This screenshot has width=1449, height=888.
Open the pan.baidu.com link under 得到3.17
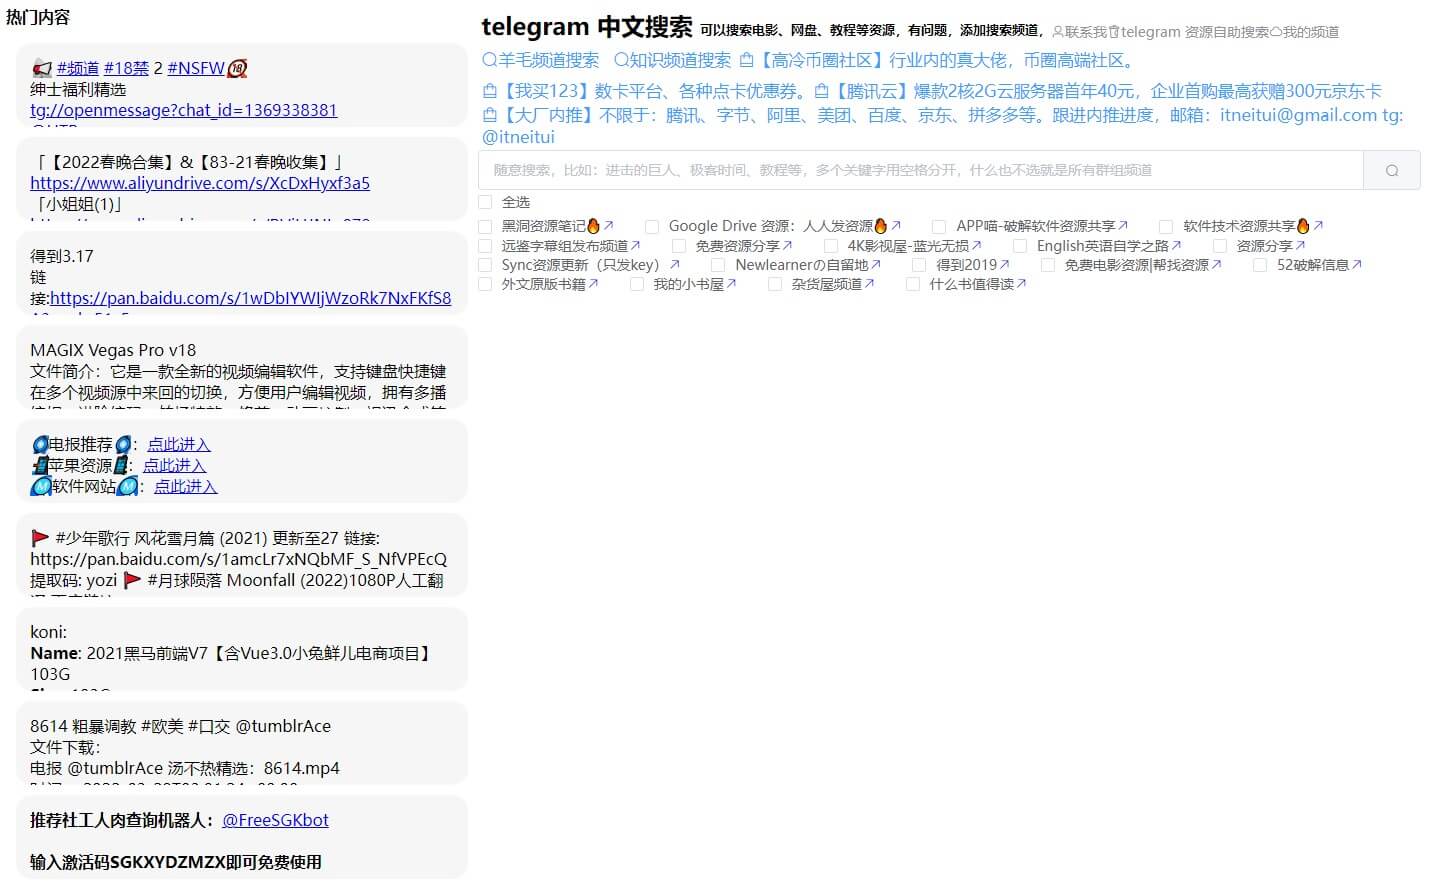click(x=250, y=298)
